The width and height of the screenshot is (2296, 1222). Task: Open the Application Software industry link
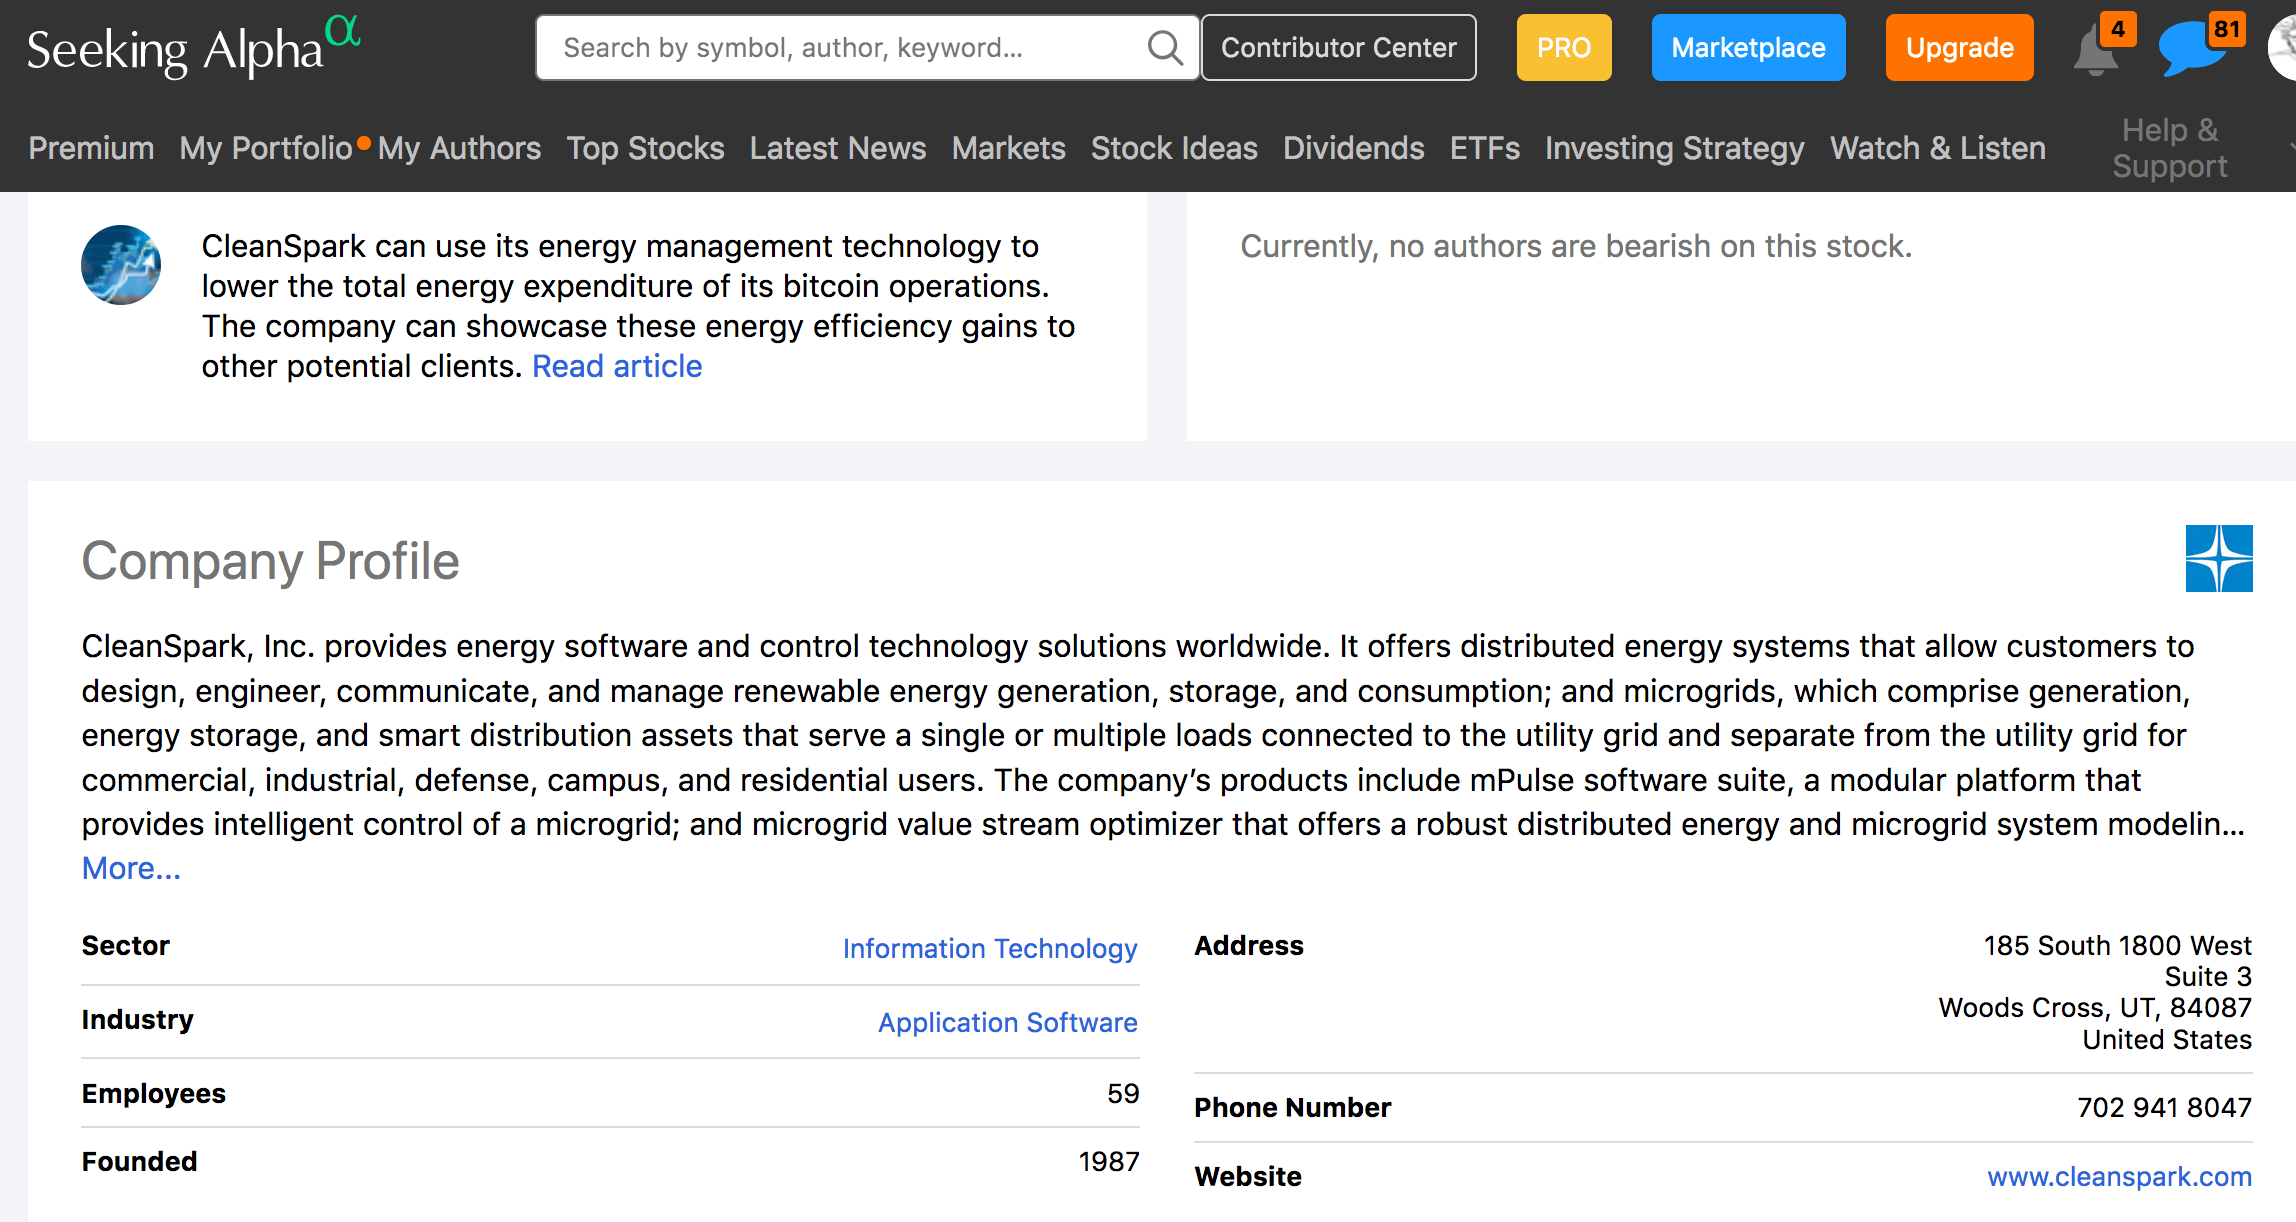pyautogui.click(x=1008, y=1022)
